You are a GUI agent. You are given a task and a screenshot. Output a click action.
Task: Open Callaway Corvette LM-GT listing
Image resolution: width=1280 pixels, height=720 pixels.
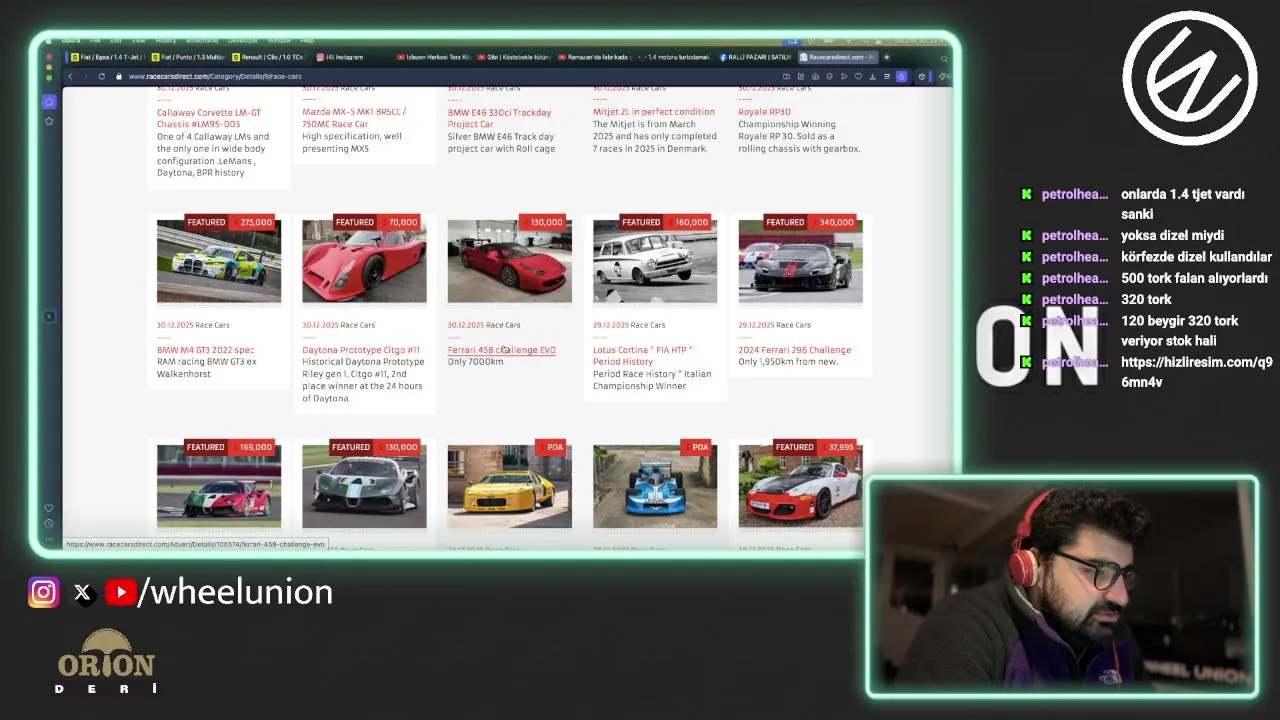(209, 118)
